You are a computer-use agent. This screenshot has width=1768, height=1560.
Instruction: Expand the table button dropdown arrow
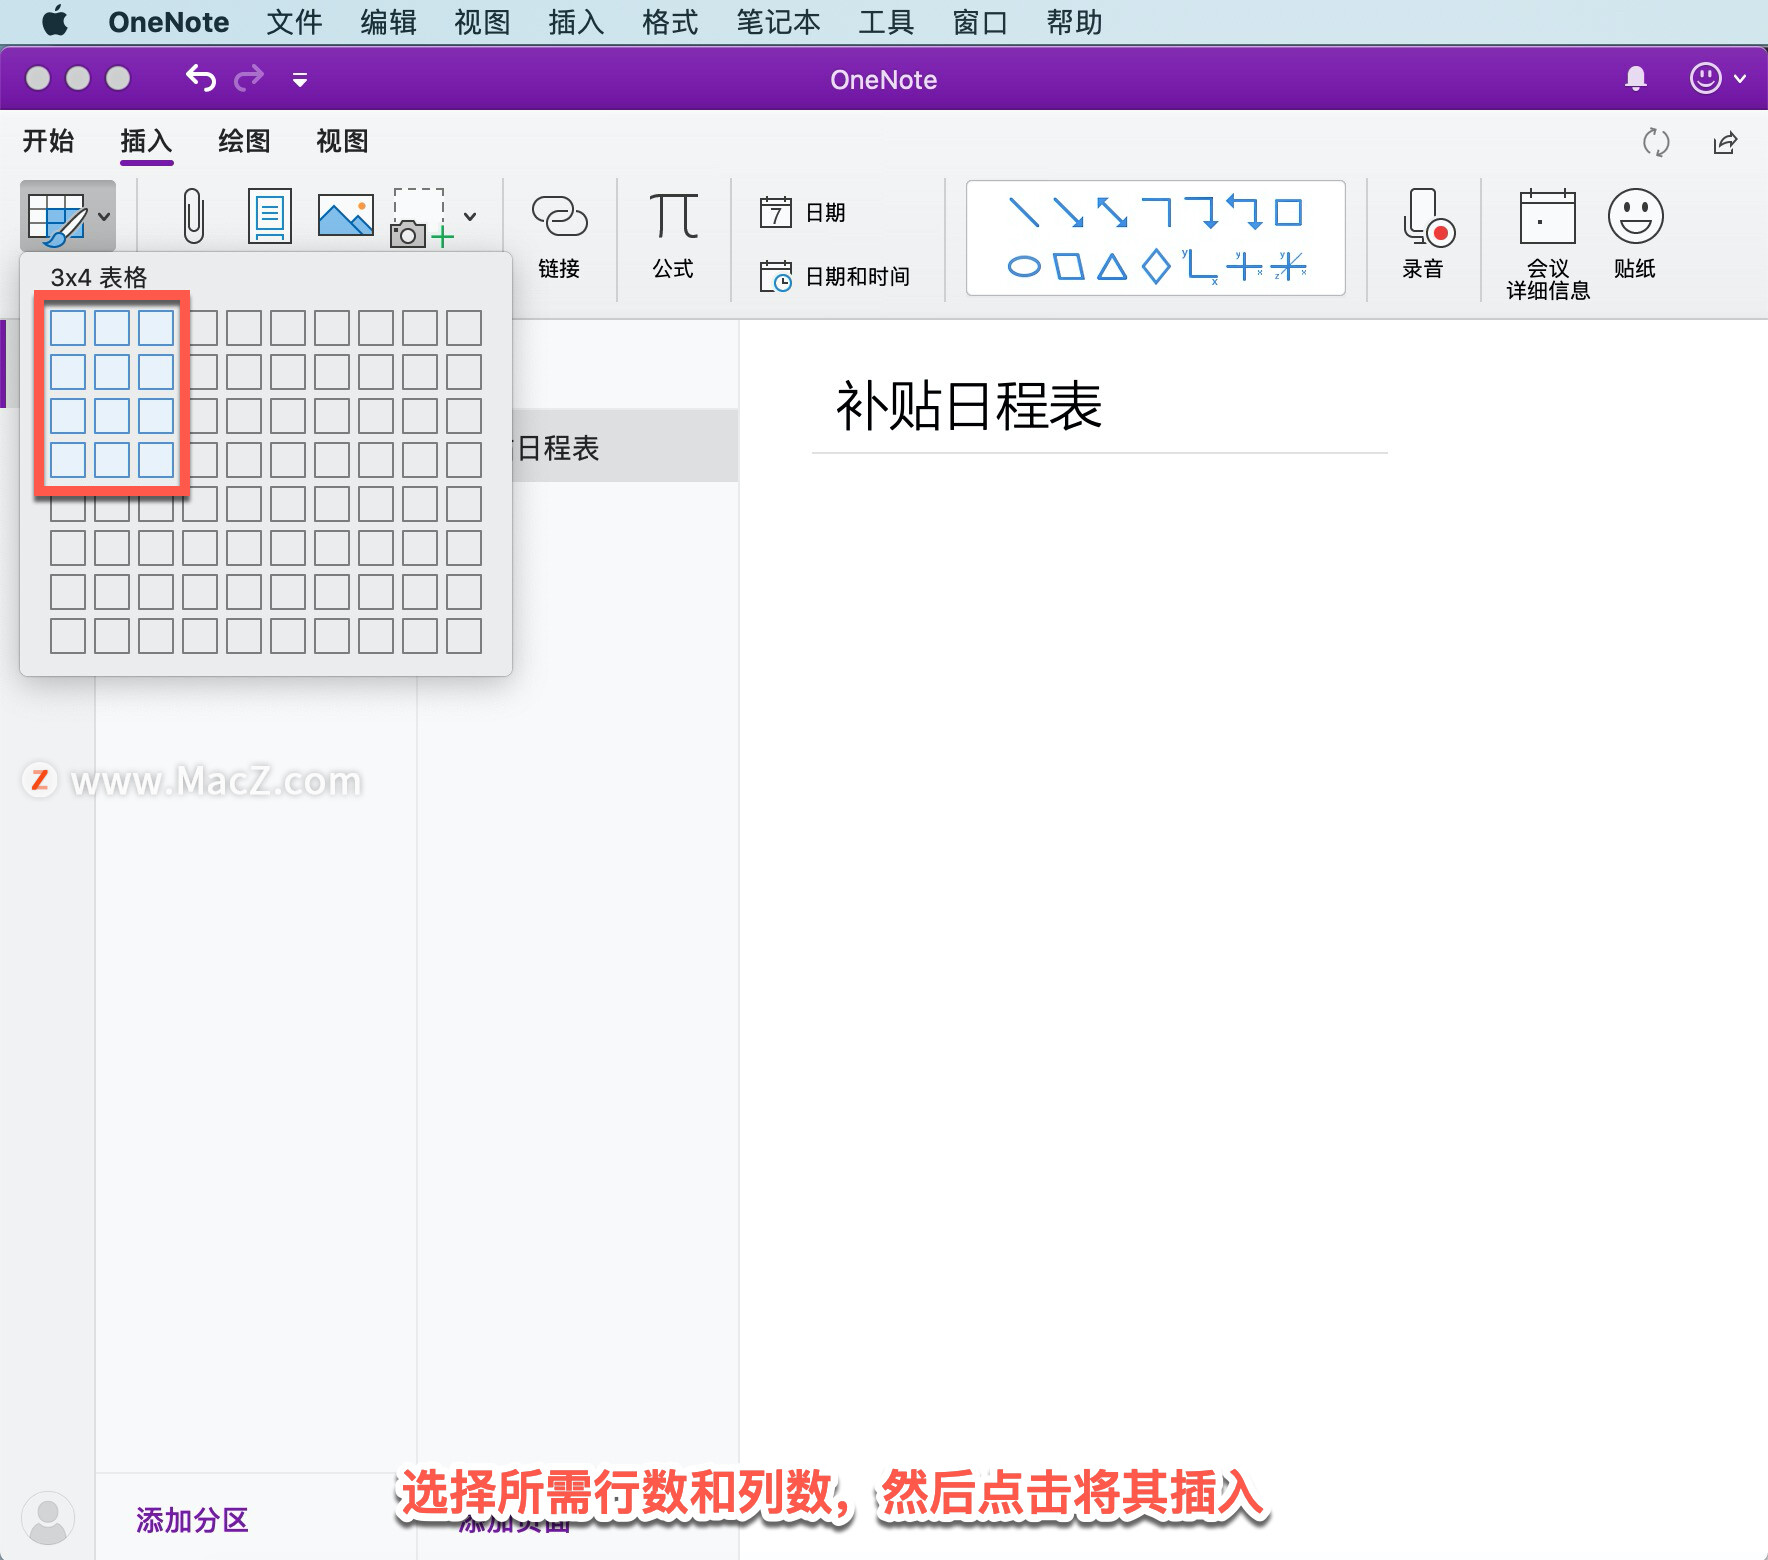tap(104, 216)
